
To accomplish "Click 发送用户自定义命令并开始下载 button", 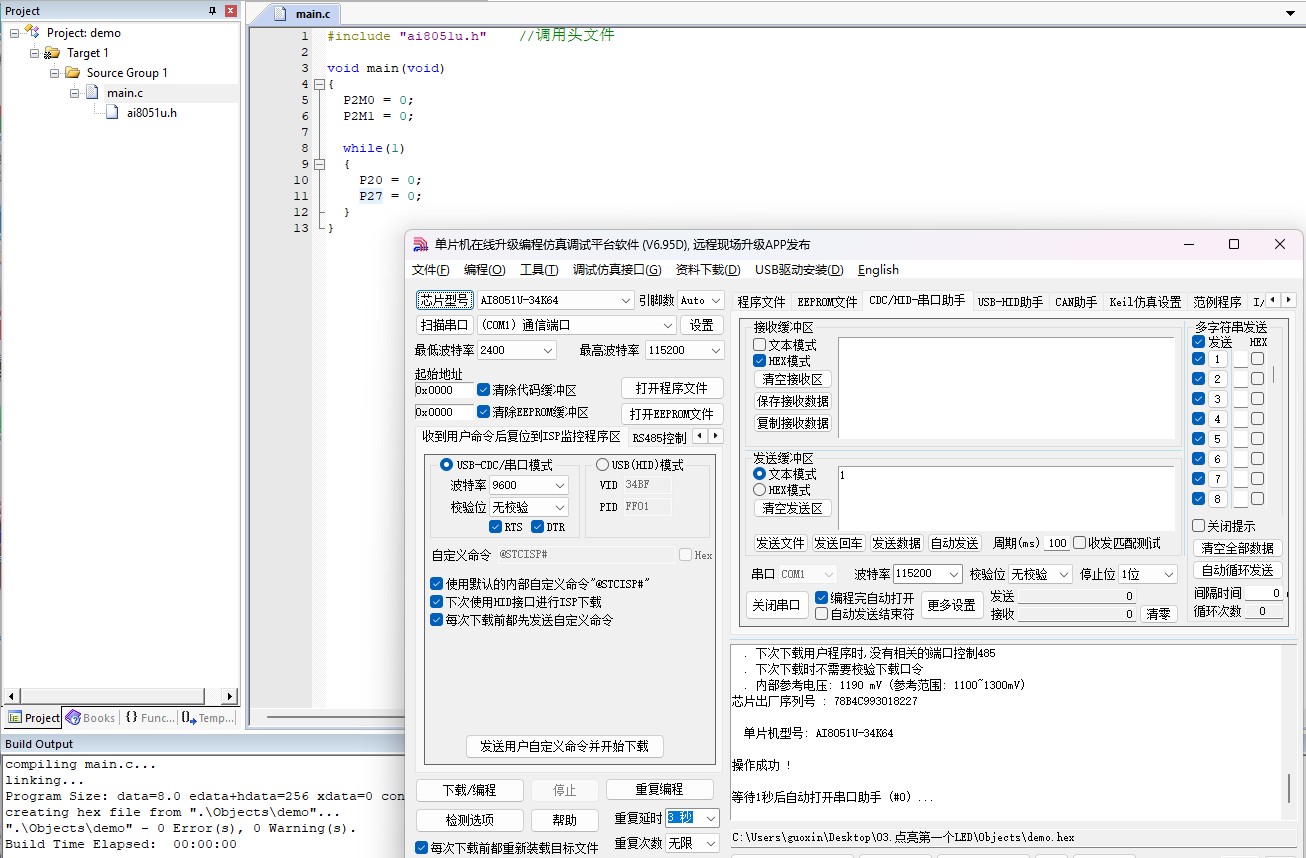I will (565, 746).
